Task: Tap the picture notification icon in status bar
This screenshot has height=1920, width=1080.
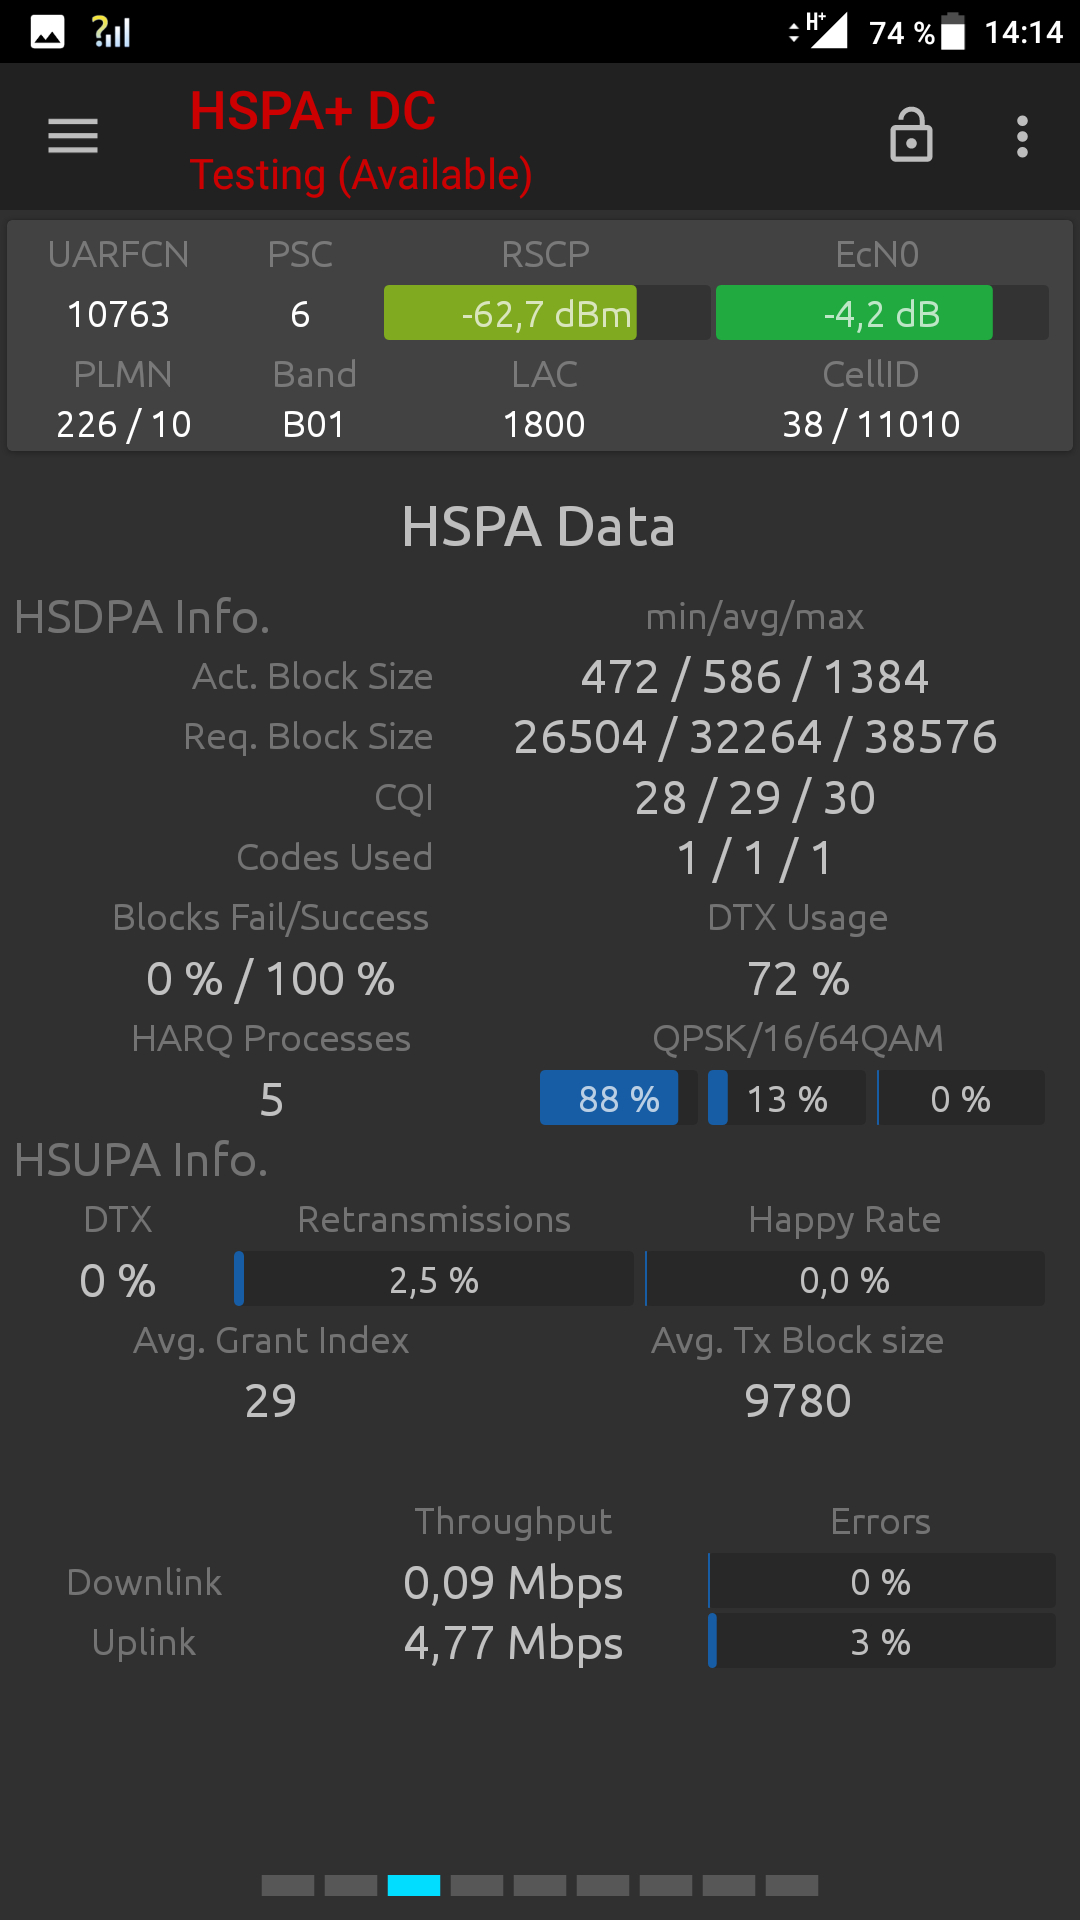Action: (47, 32)
